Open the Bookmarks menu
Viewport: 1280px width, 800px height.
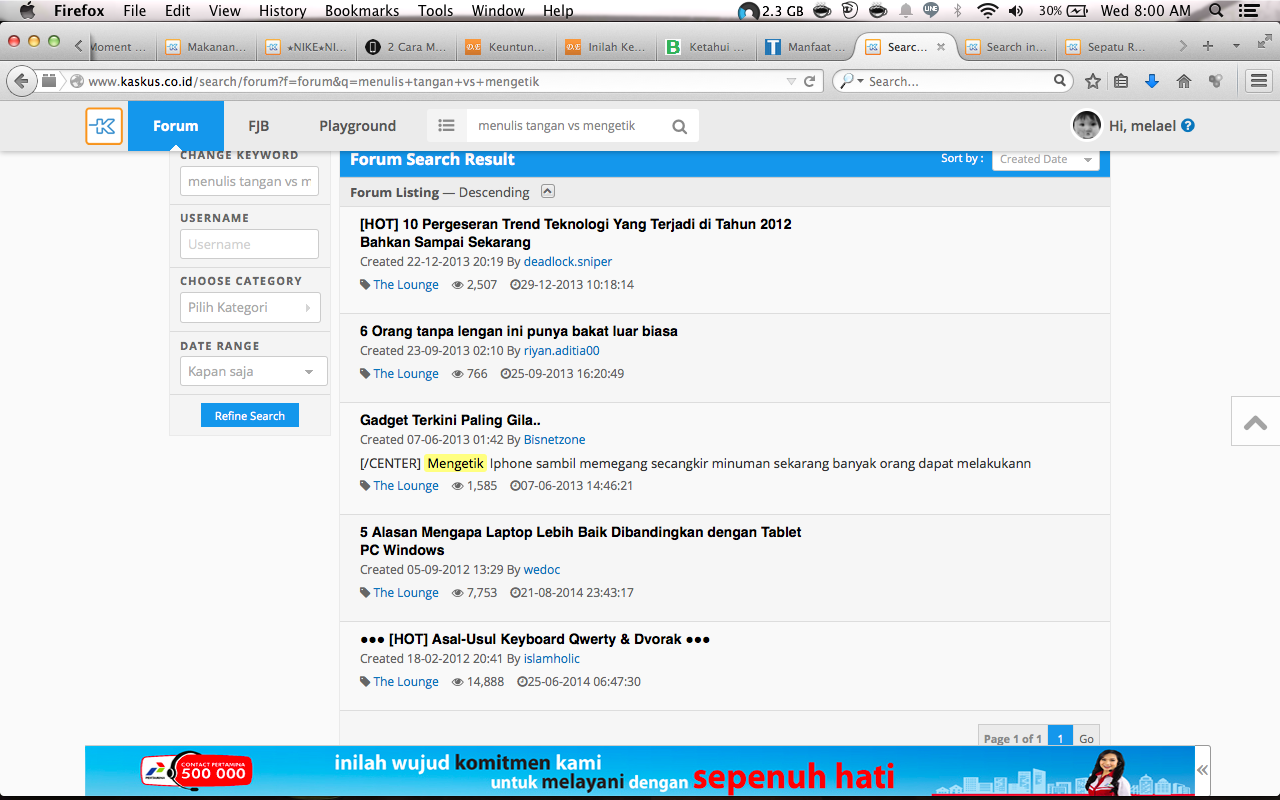point(362,11)
